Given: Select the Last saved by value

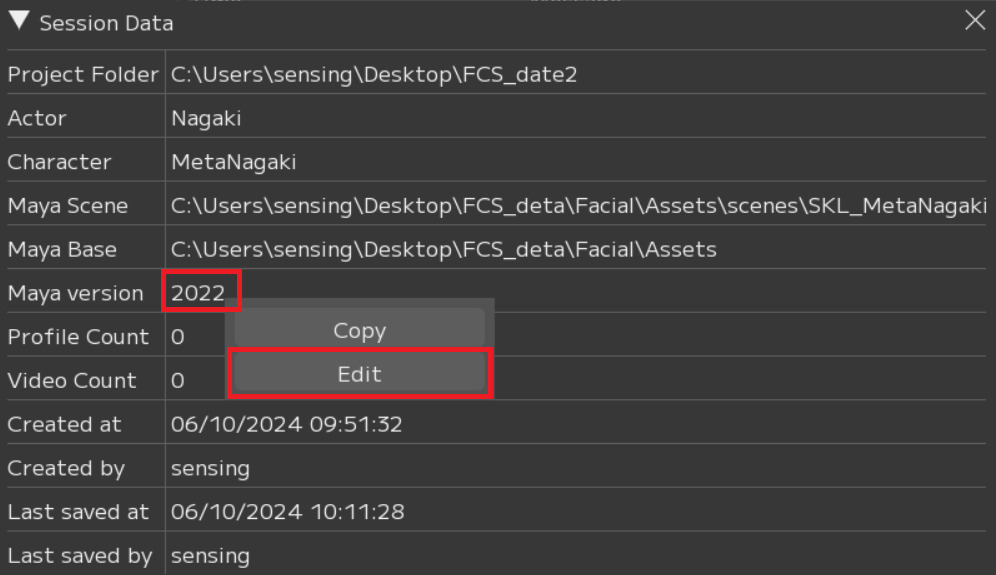Looking at the screenshot, I should (210, 556).
